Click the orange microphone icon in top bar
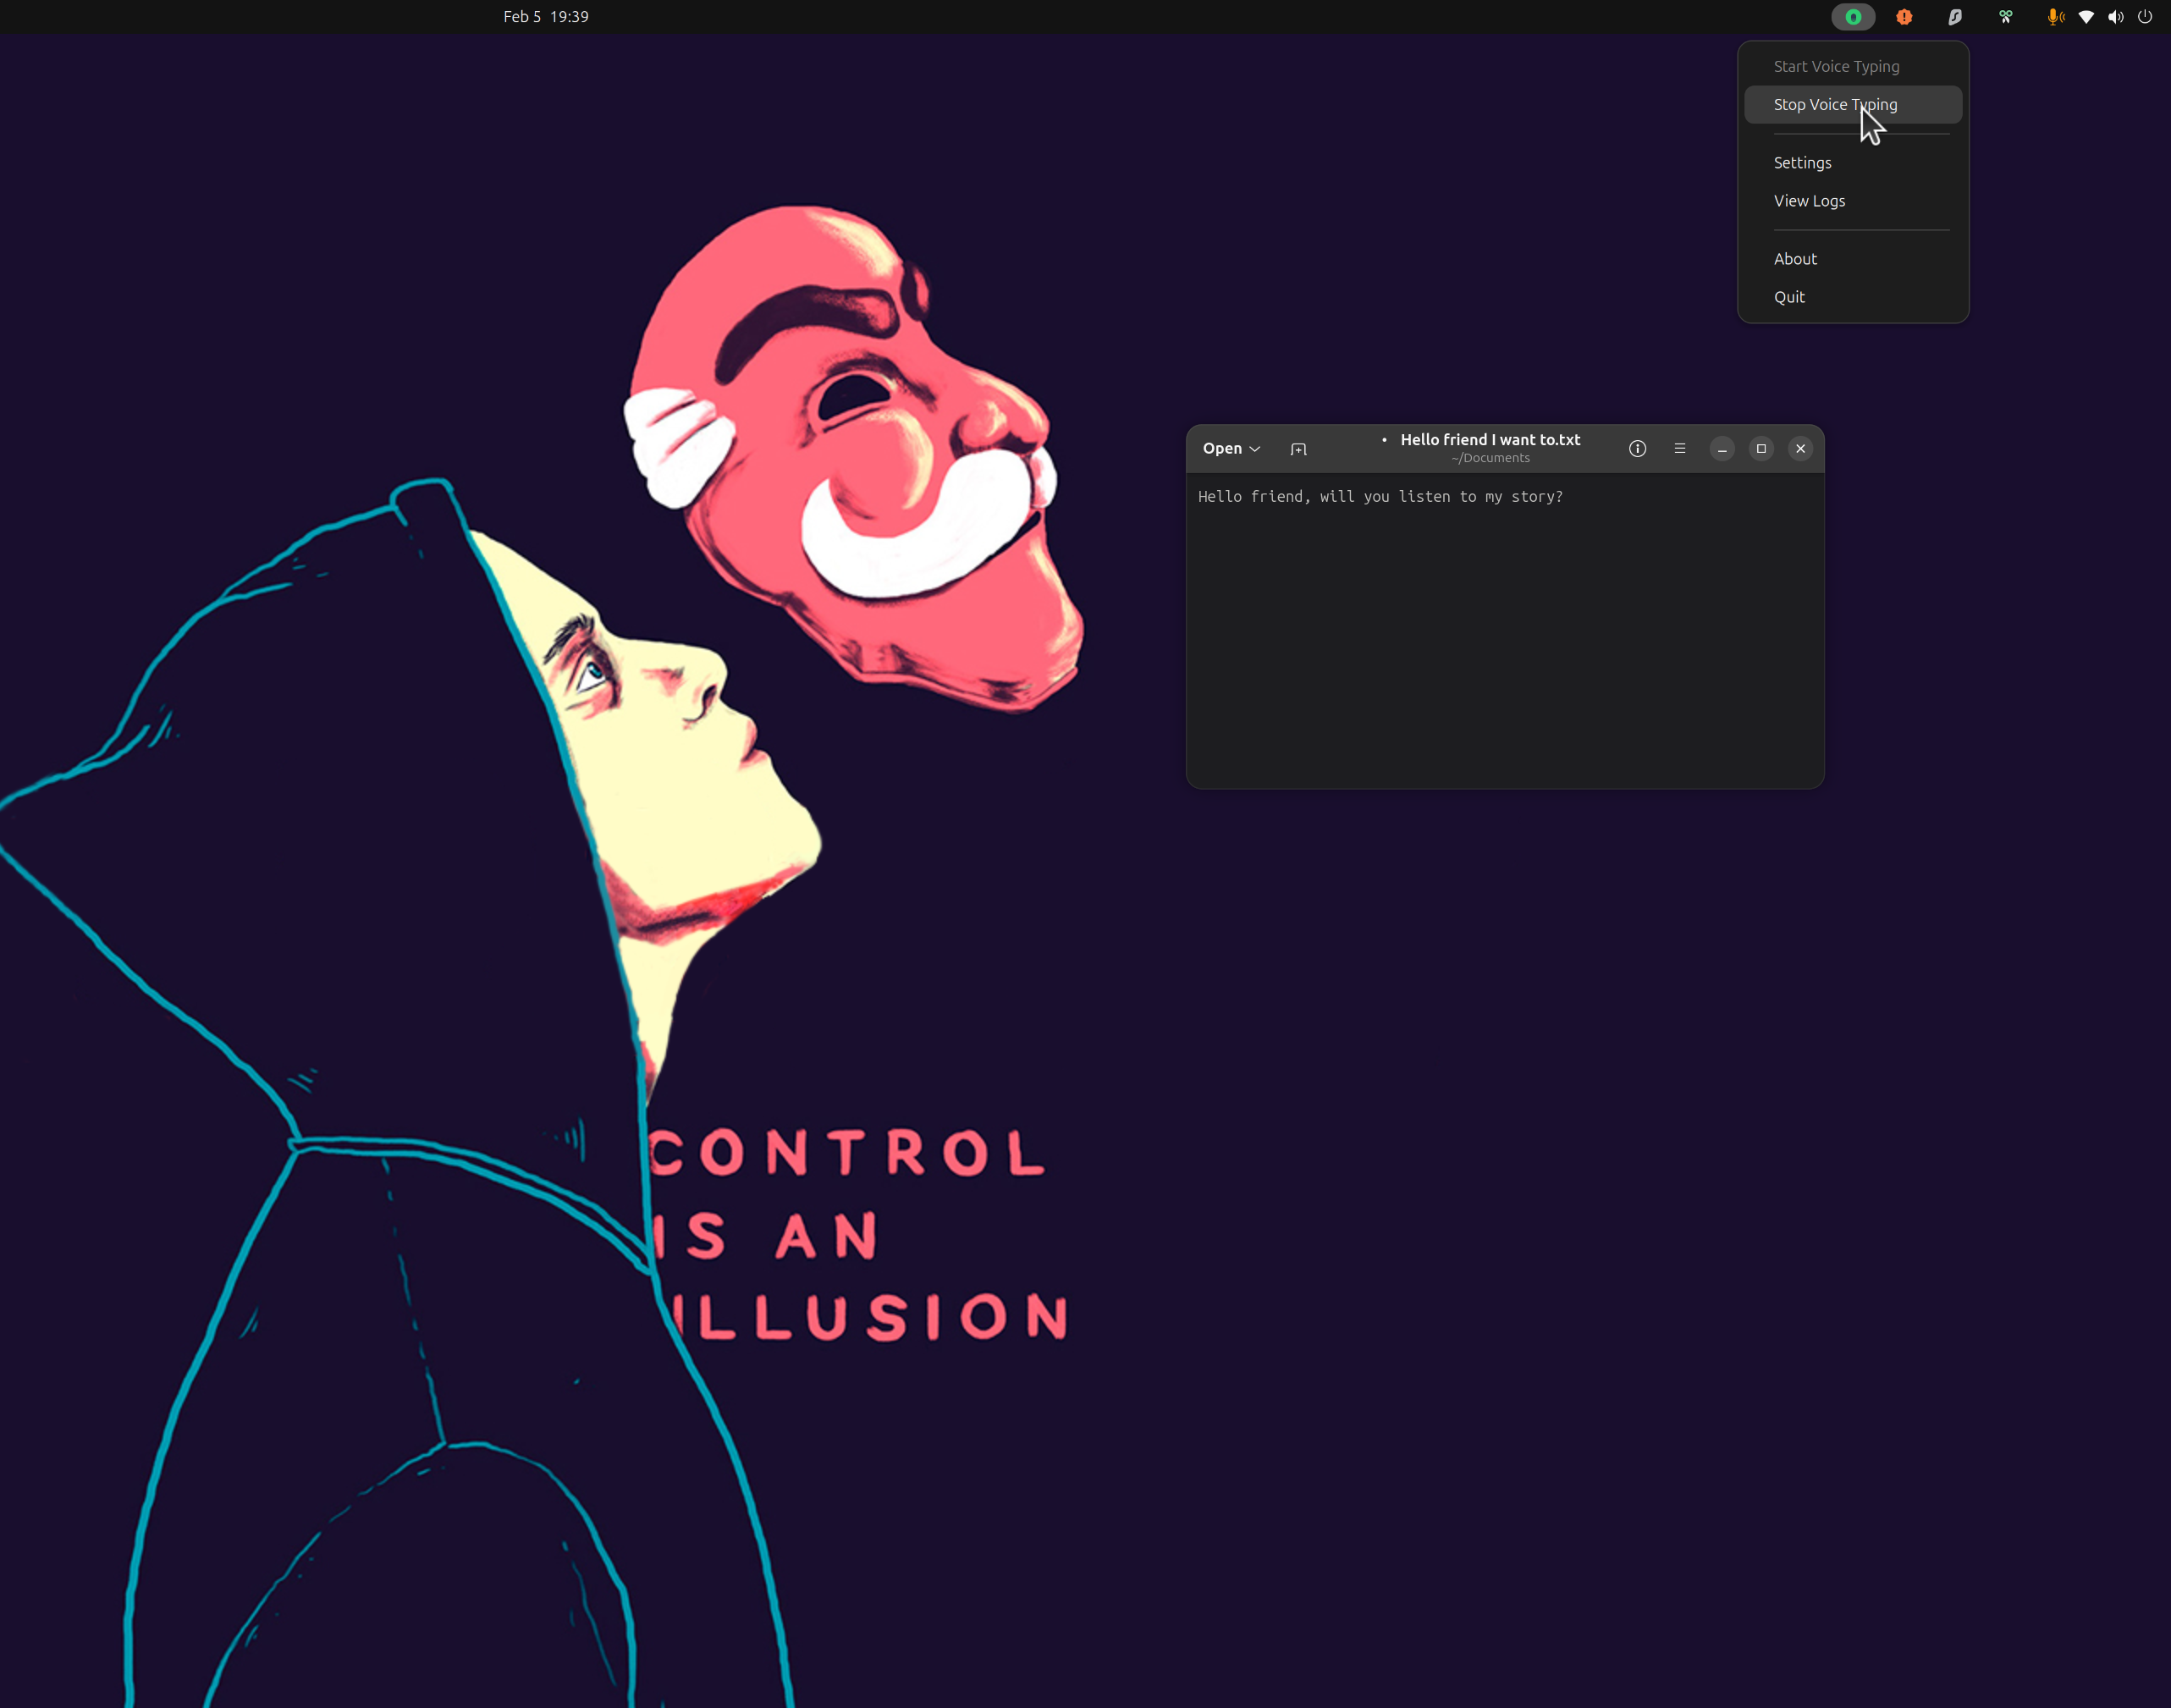The width and height of the screenshot is (2171, 1708). tap(2055, 17)
